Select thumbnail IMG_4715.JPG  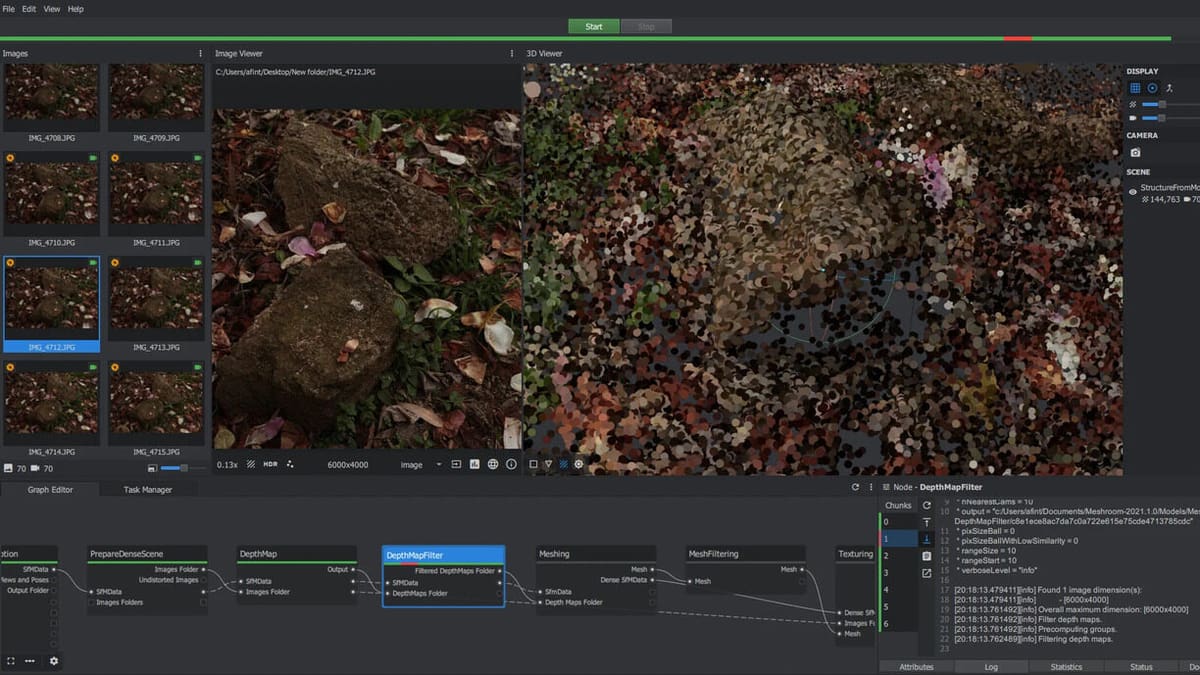tap(156, 408)
